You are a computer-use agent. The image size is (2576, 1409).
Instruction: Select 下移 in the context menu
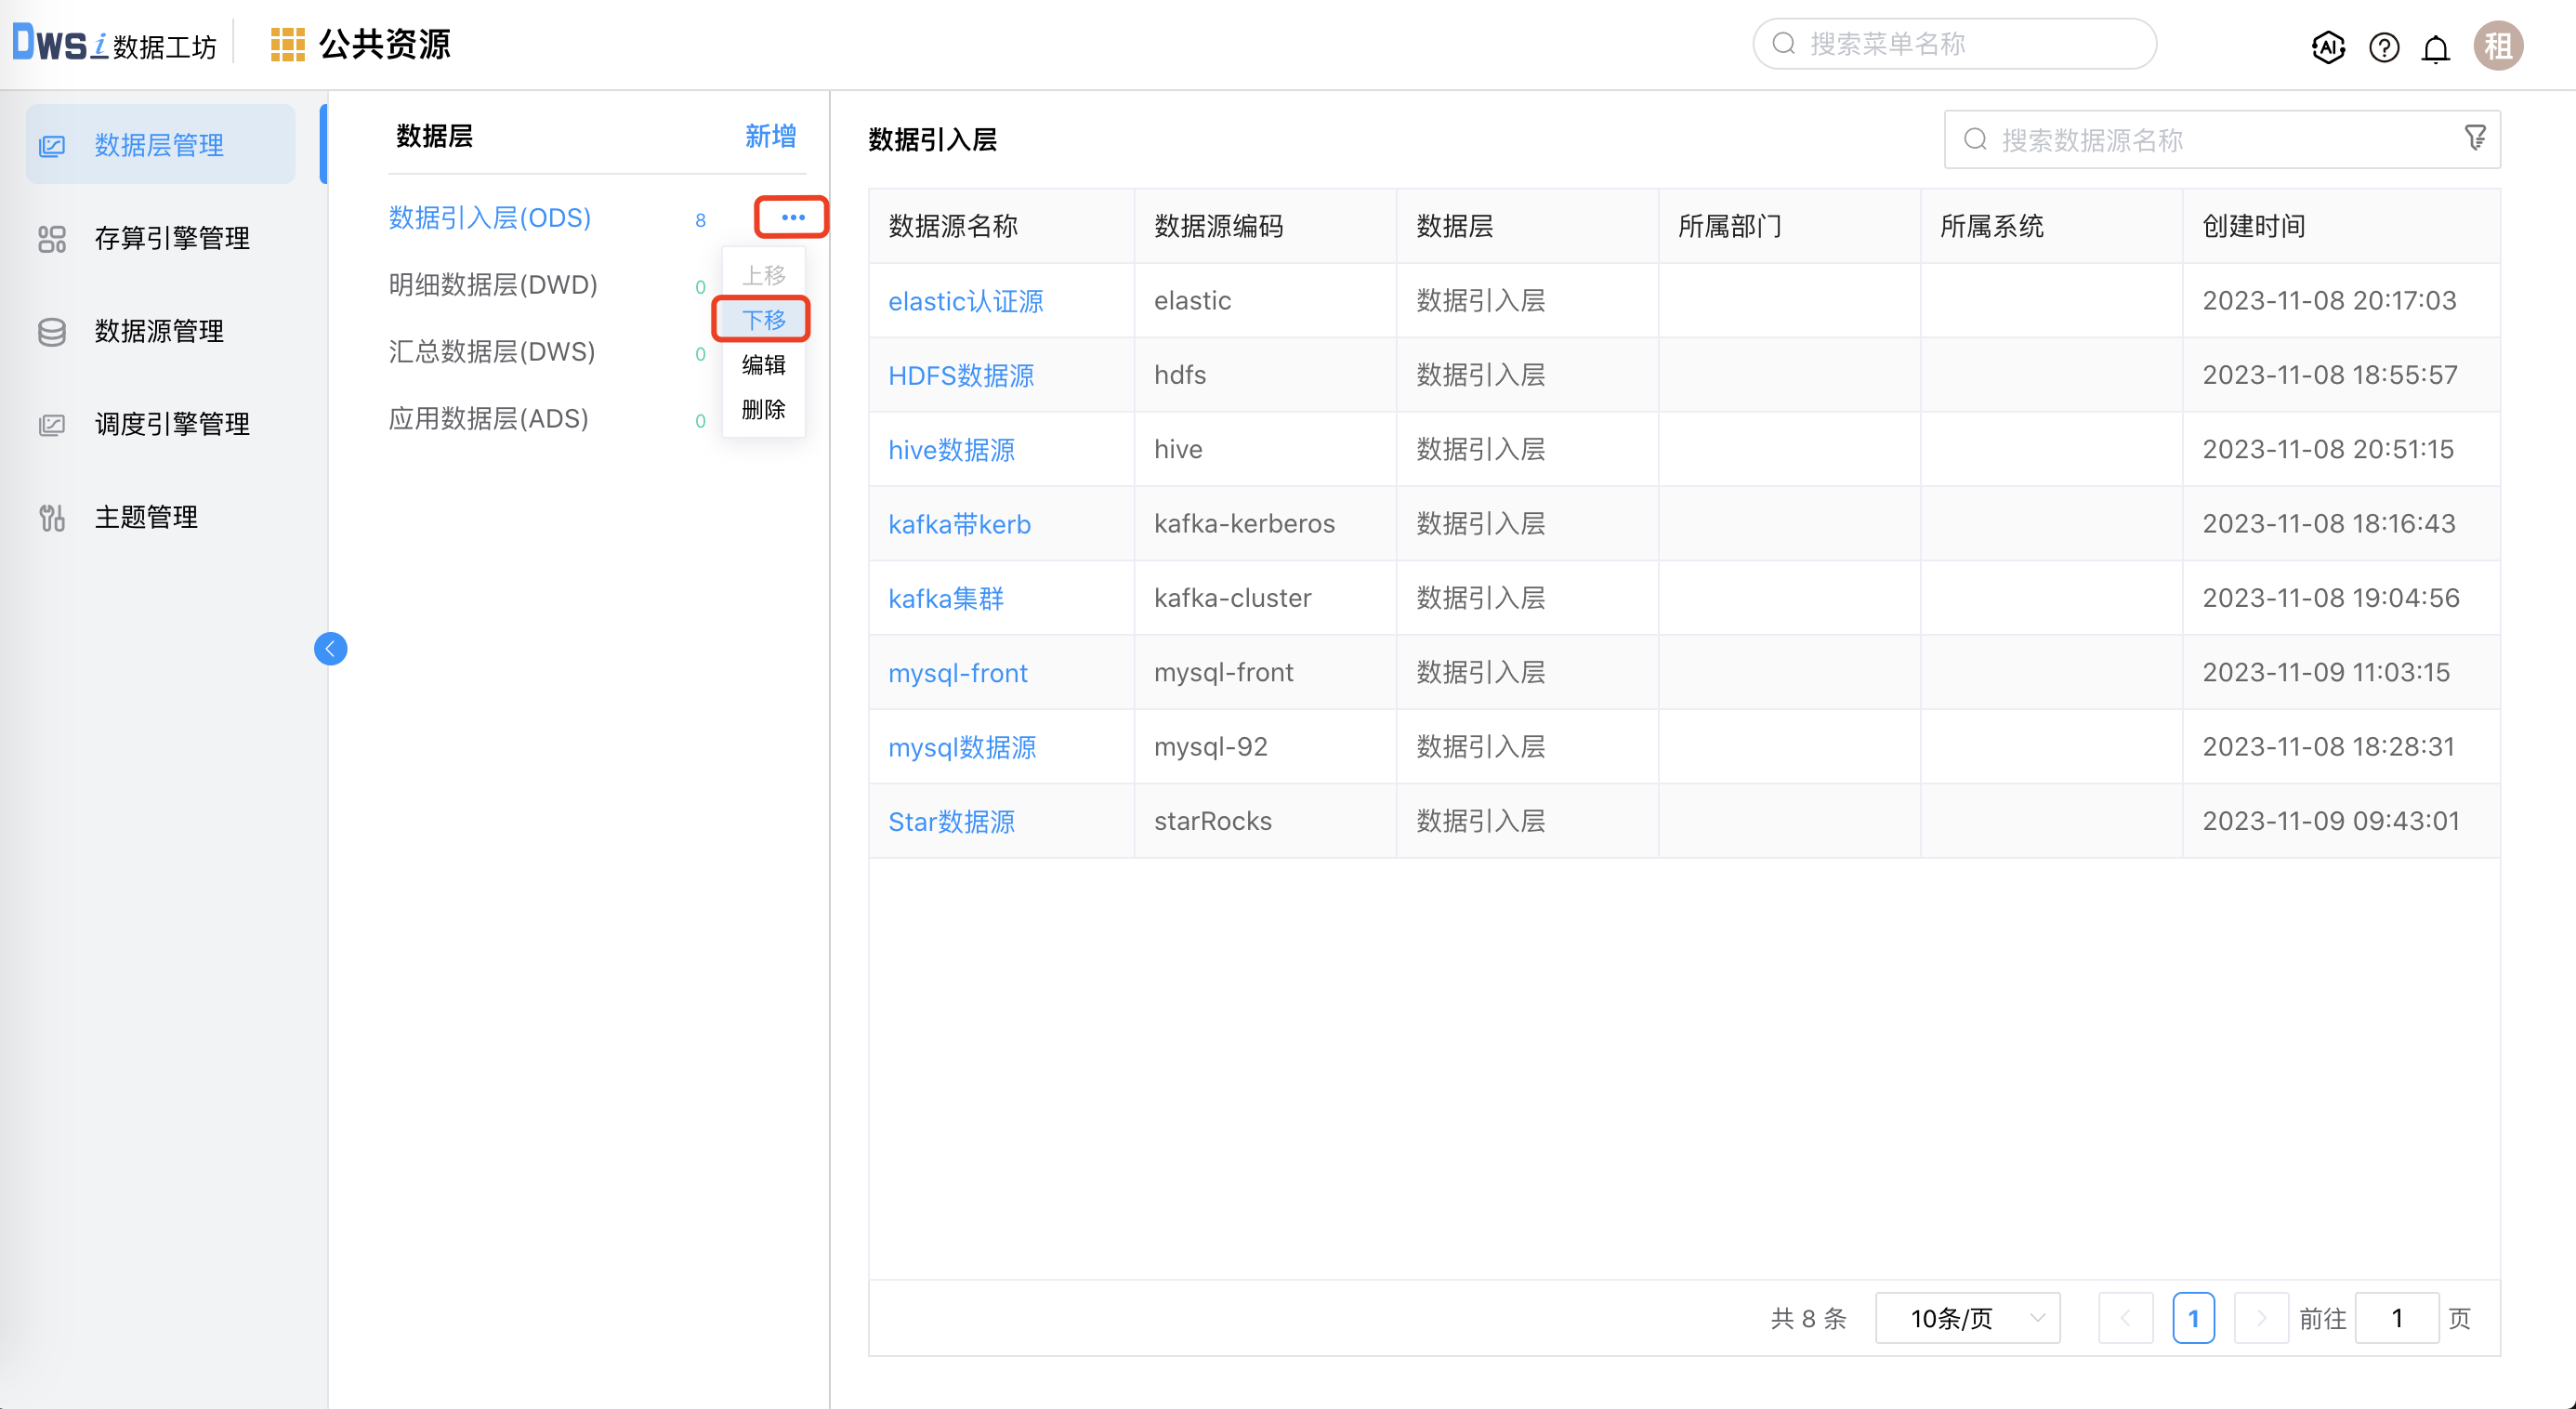[762, 319]
